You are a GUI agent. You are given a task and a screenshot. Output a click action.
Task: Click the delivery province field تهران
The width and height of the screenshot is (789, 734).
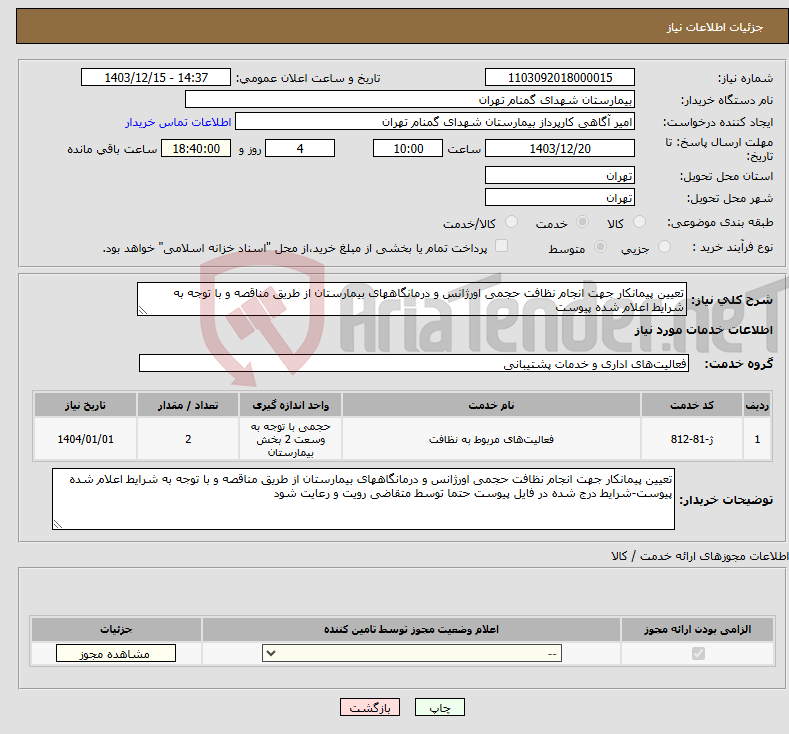[x=560, y=176]
